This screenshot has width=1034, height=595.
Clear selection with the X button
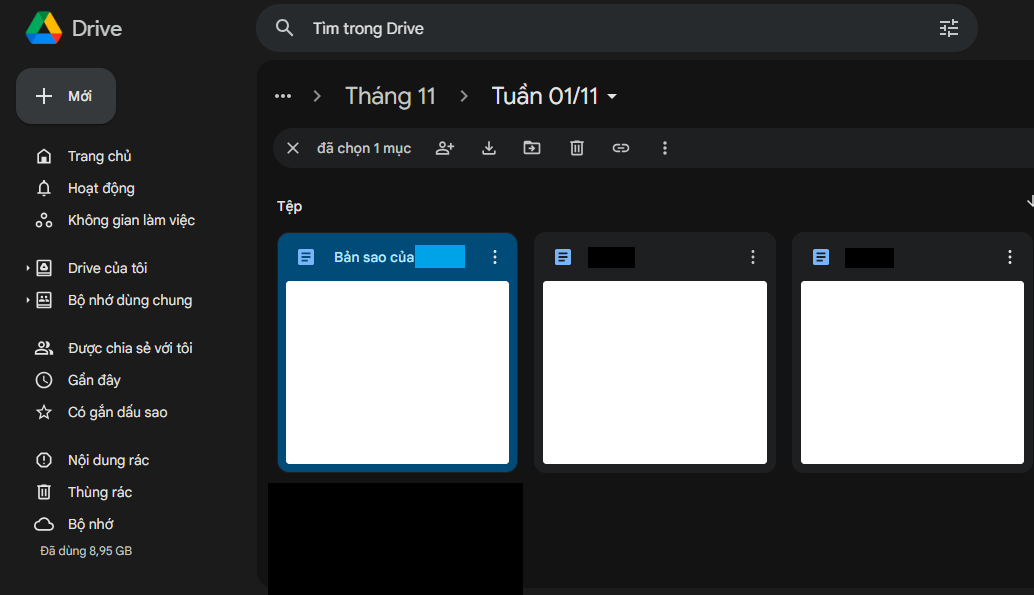pos(293,148)
